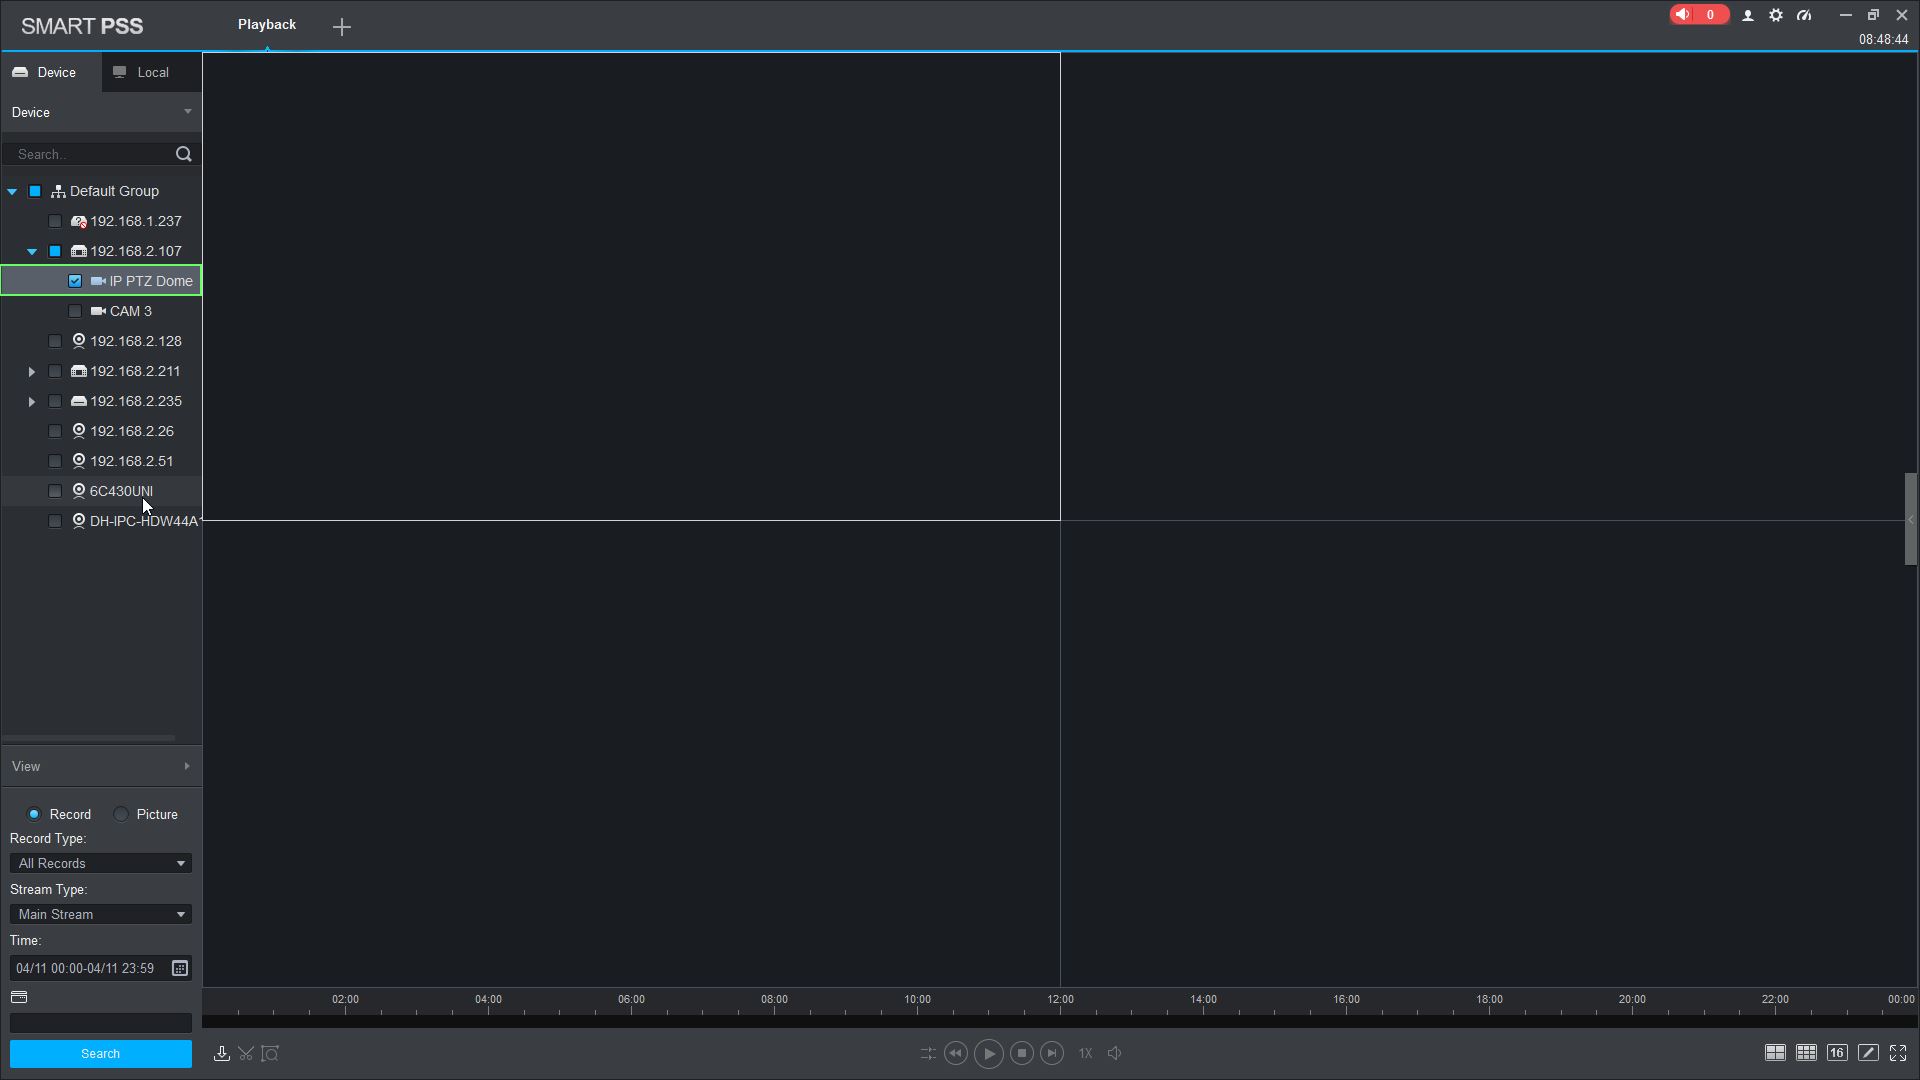Image resolution: width=1920 pixels, height=1080 pixels.
Task: Click the play button in playback controls
Action: tap(988, 1054)
